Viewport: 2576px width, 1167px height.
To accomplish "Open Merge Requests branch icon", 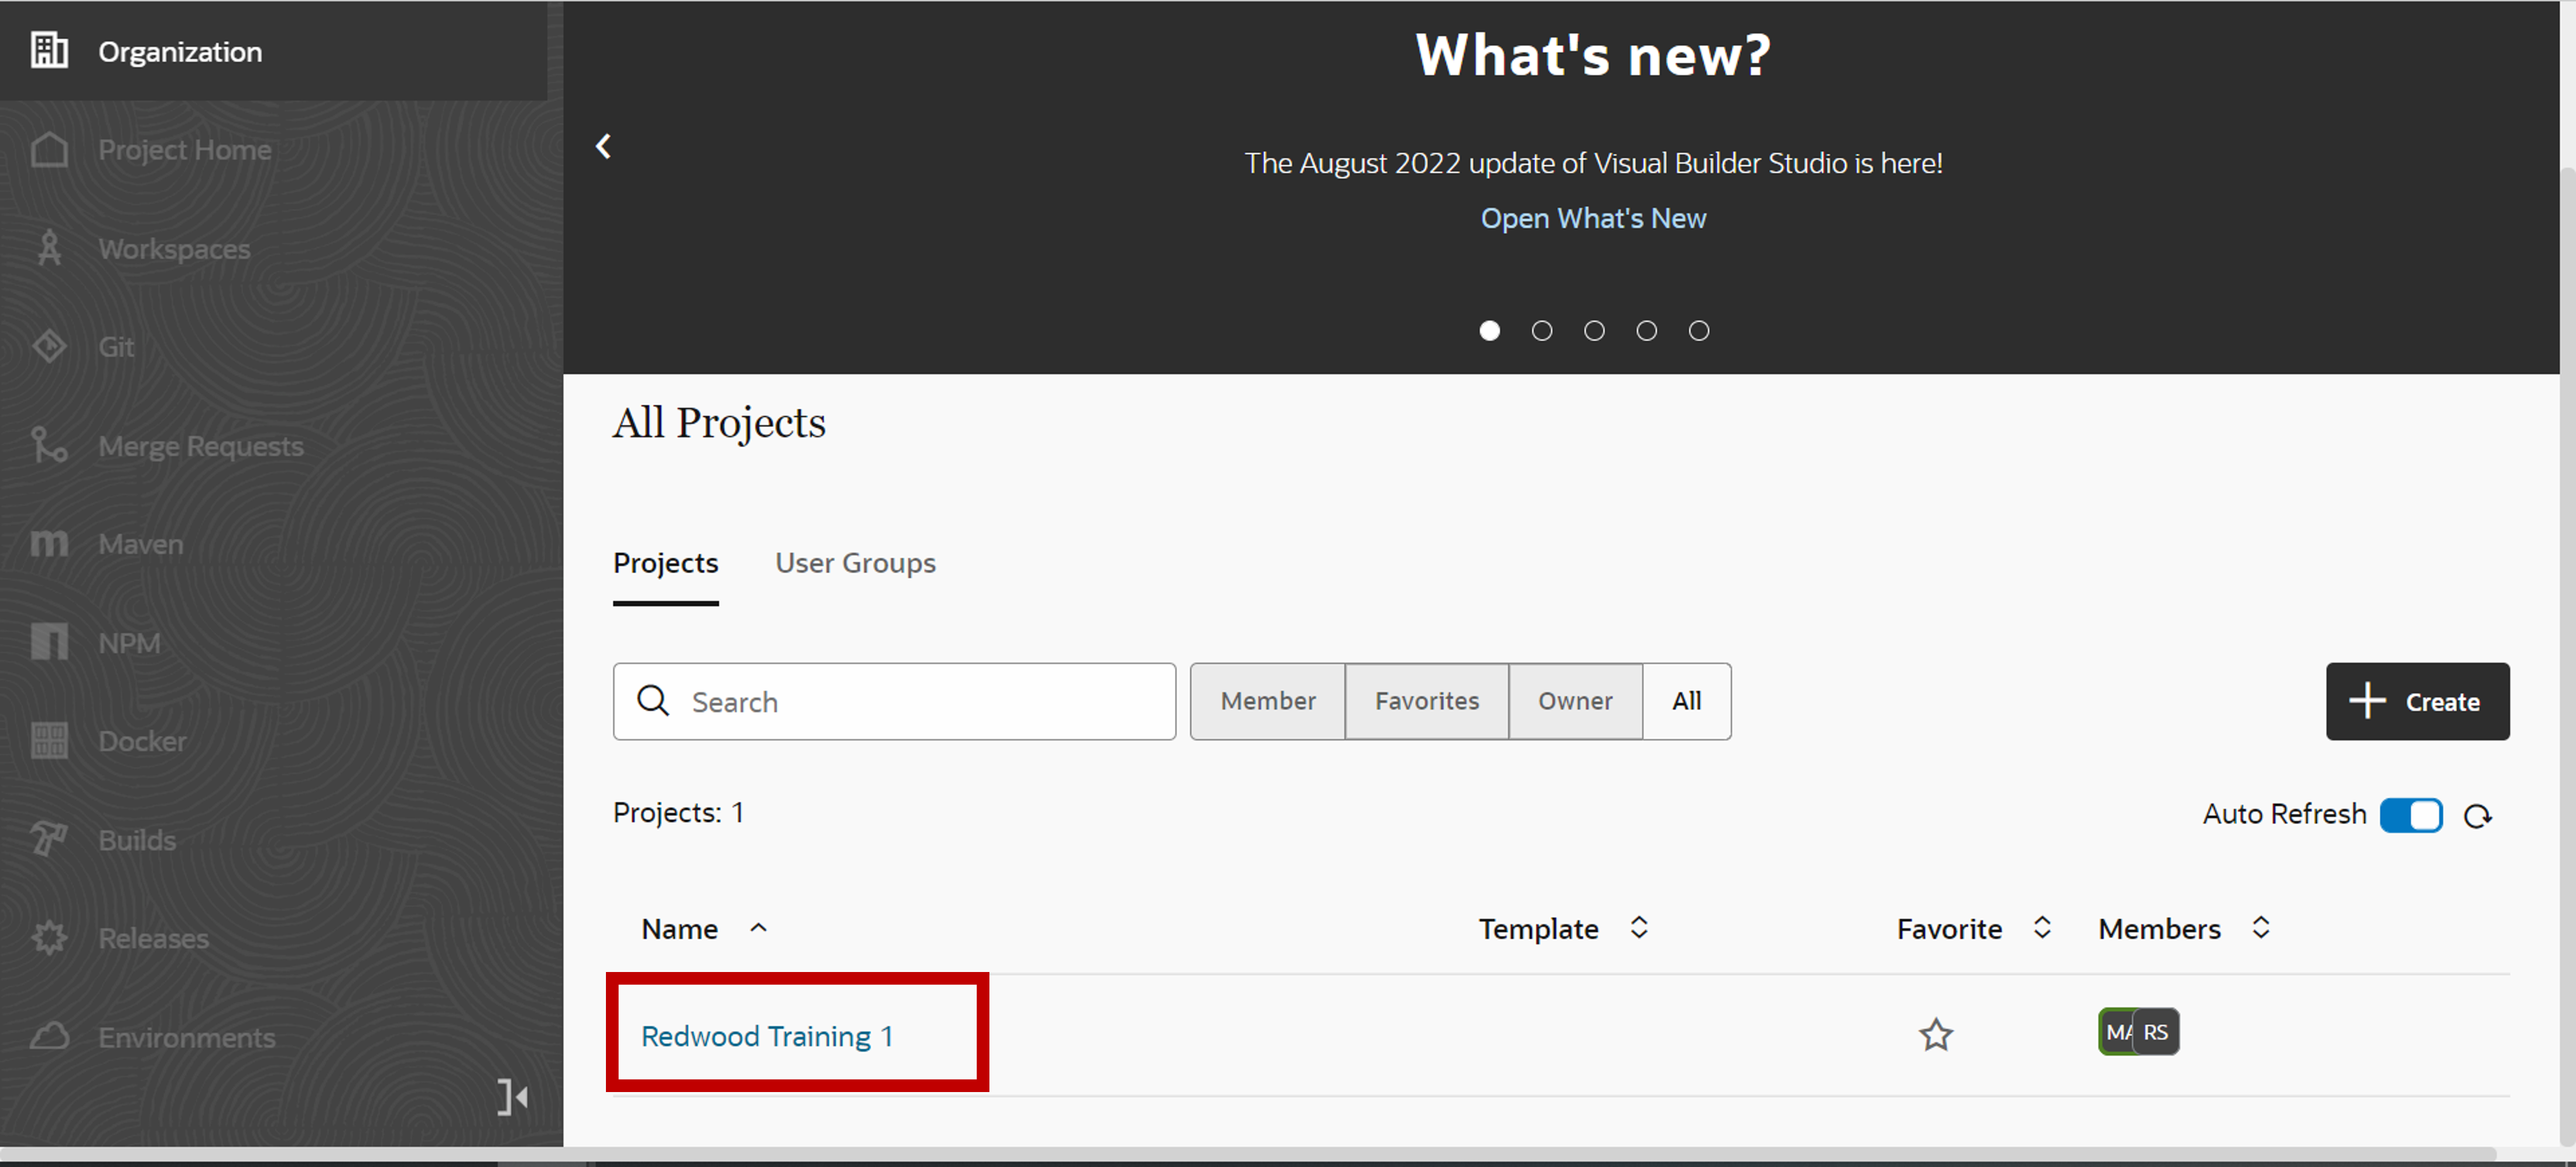I will pos(49,445).
